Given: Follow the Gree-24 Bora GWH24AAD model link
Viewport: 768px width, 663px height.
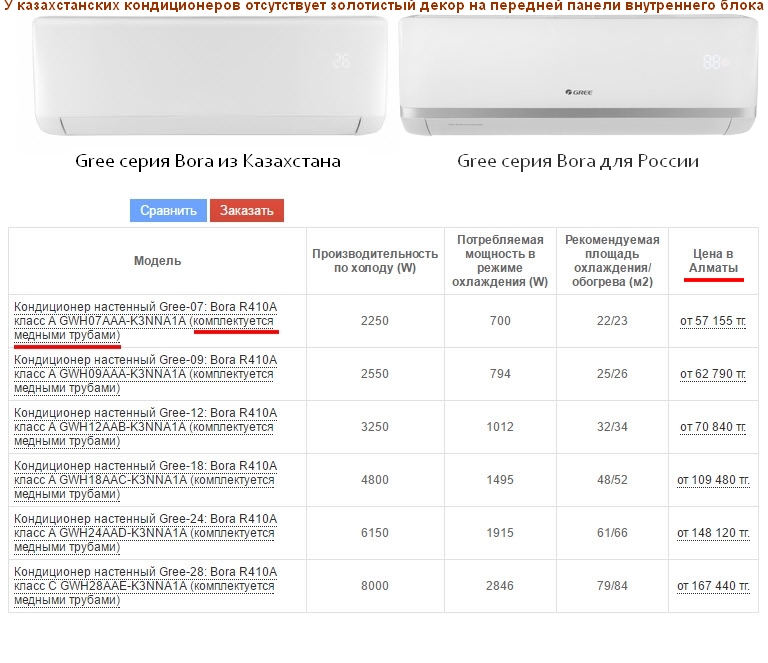Looking at the screenshot, I should pos(145,533).
